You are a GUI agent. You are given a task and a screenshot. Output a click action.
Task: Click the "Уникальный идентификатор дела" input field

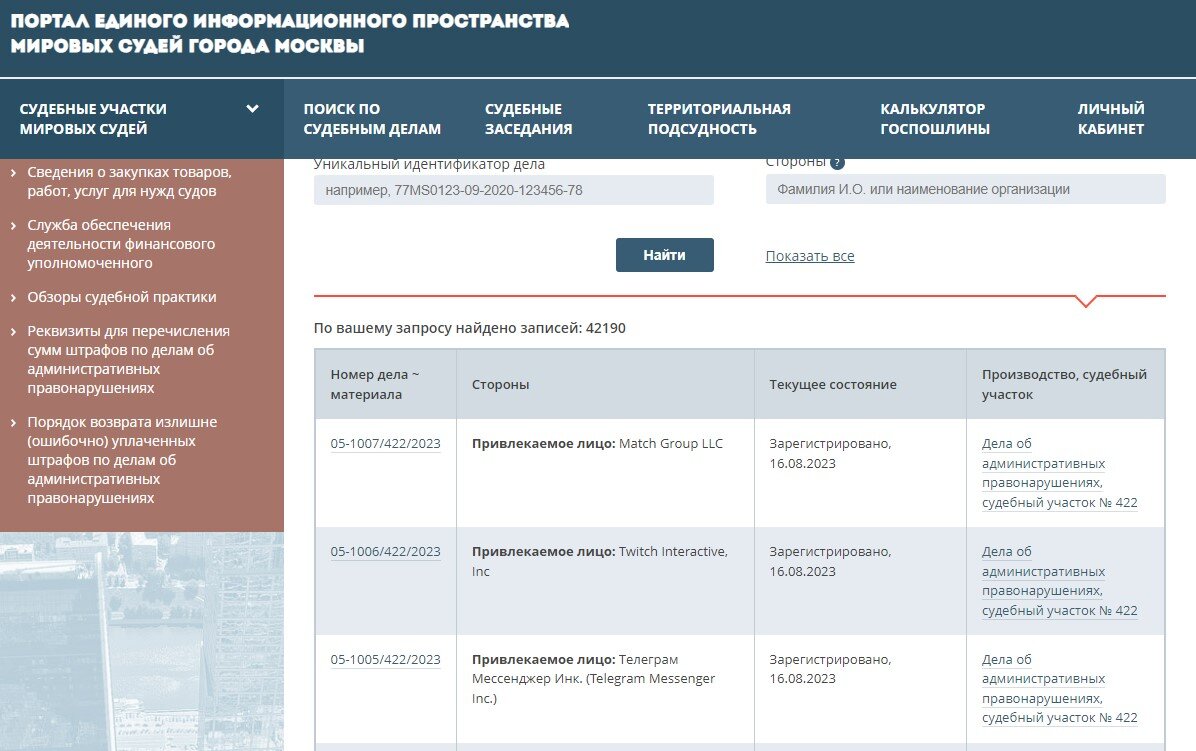[512, 189]
